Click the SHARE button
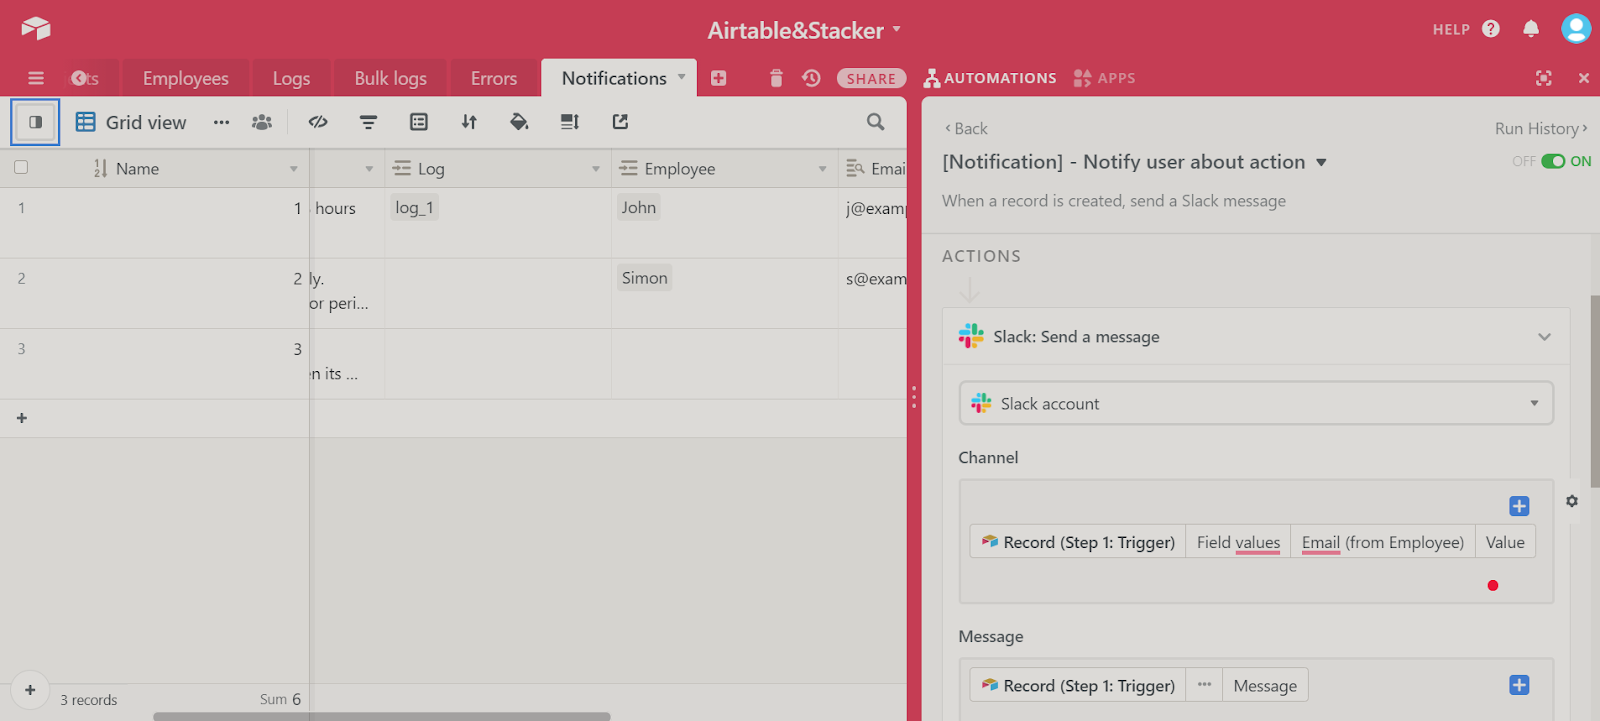1600x721 pixels. pyautogui.click(x=872, y=78)
